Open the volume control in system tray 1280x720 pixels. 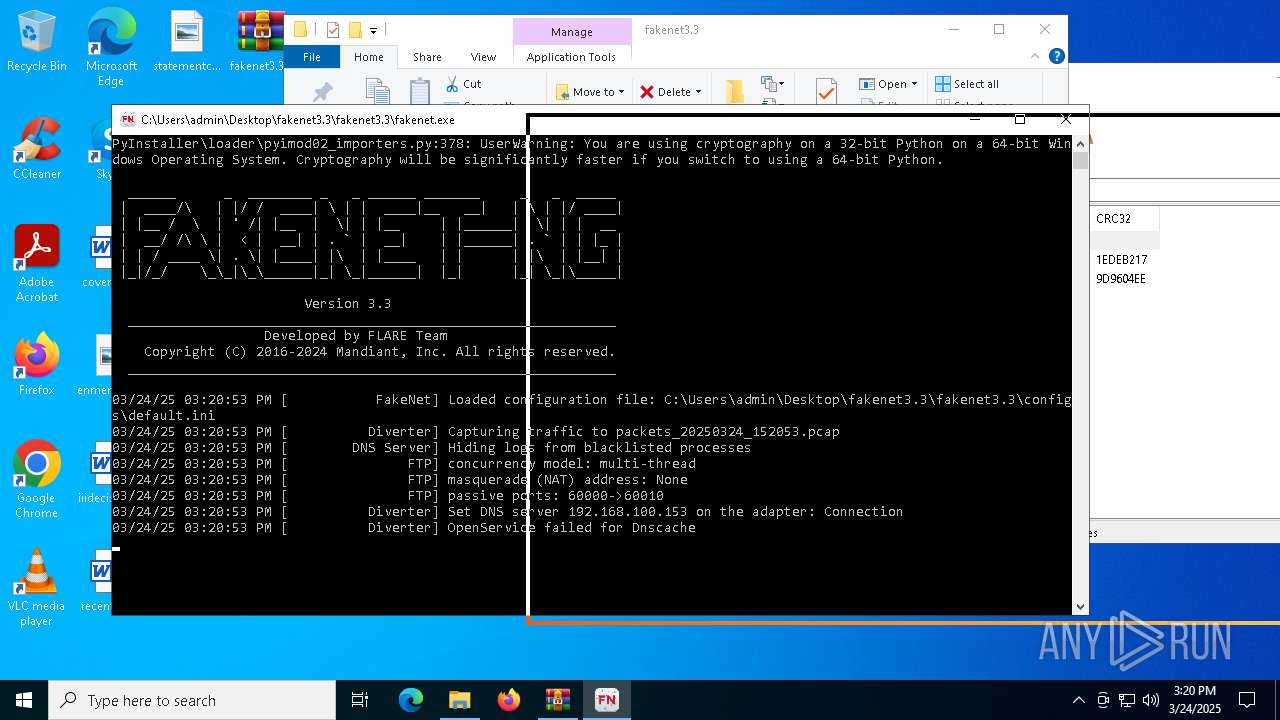pos(1151,700)
